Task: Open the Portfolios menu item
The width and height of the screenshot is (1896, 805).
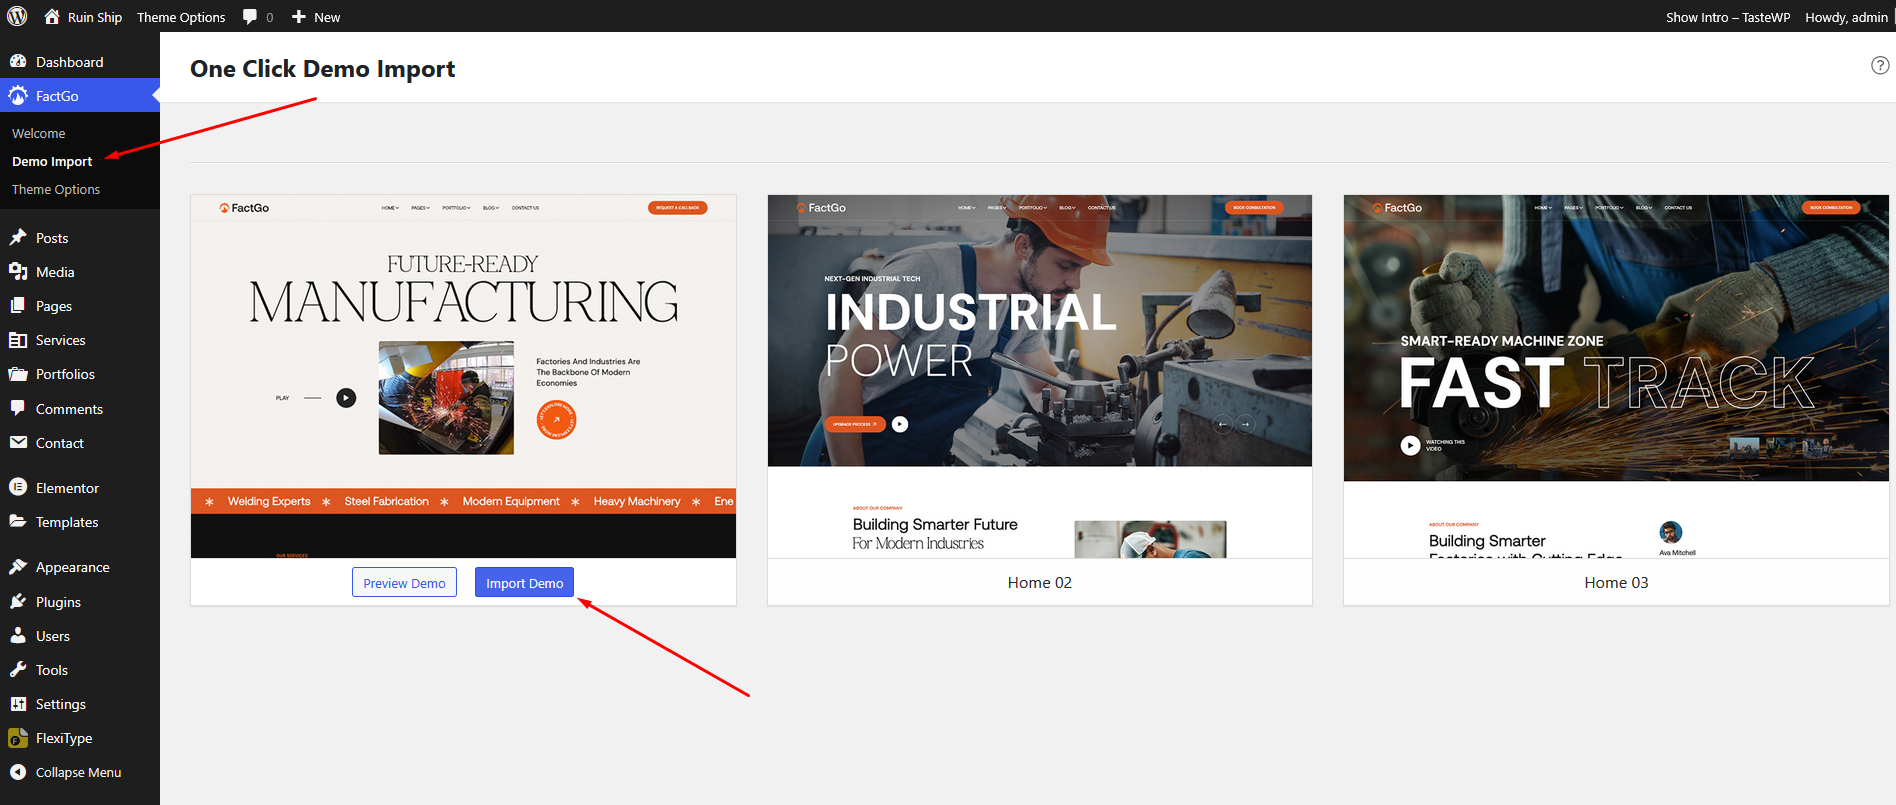Action: (80, 374)
